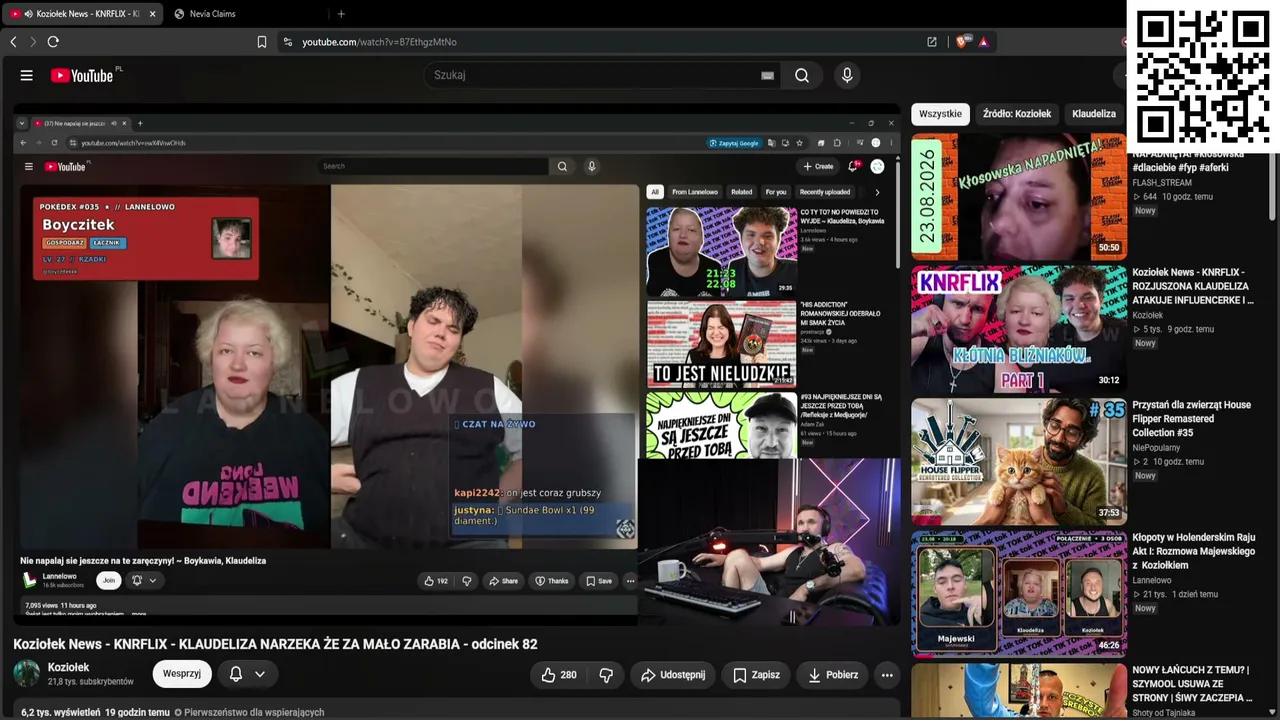Start voice search with microphone
The width and height of the screenshot is (1280, 720).
847,75
